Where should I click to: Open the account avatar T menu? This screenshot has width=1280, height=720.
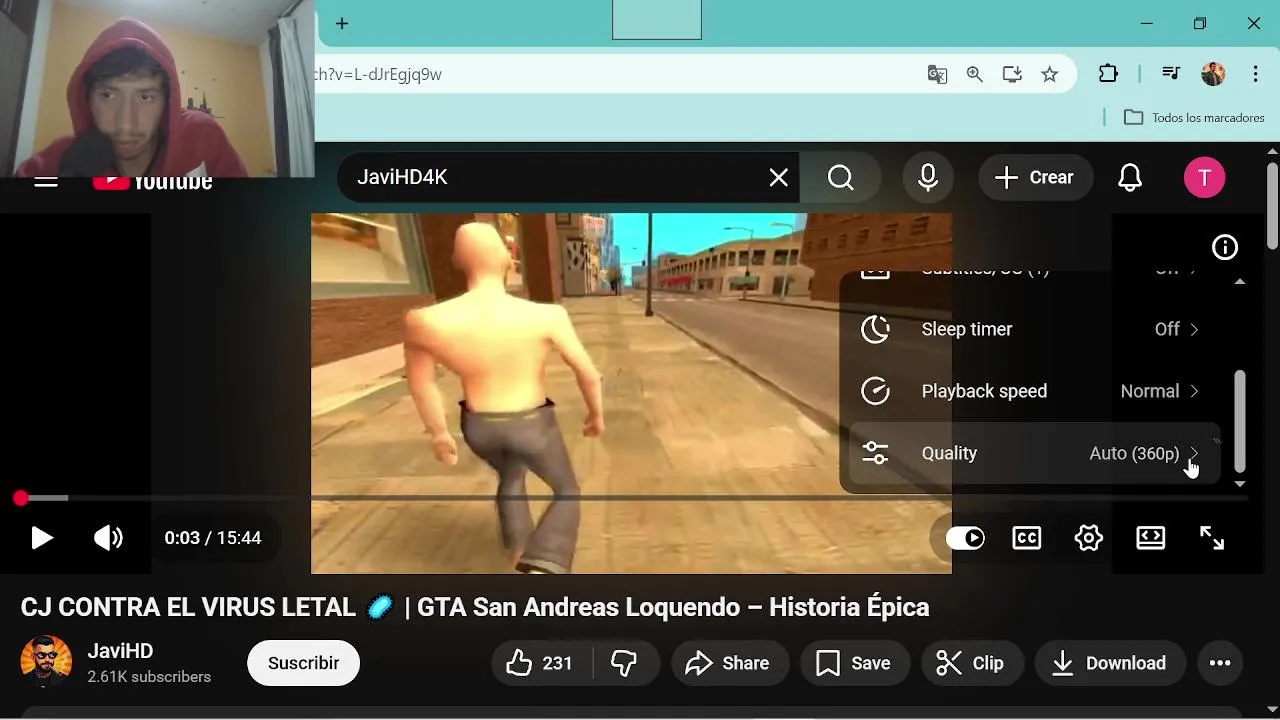[x=1204, y=178]
